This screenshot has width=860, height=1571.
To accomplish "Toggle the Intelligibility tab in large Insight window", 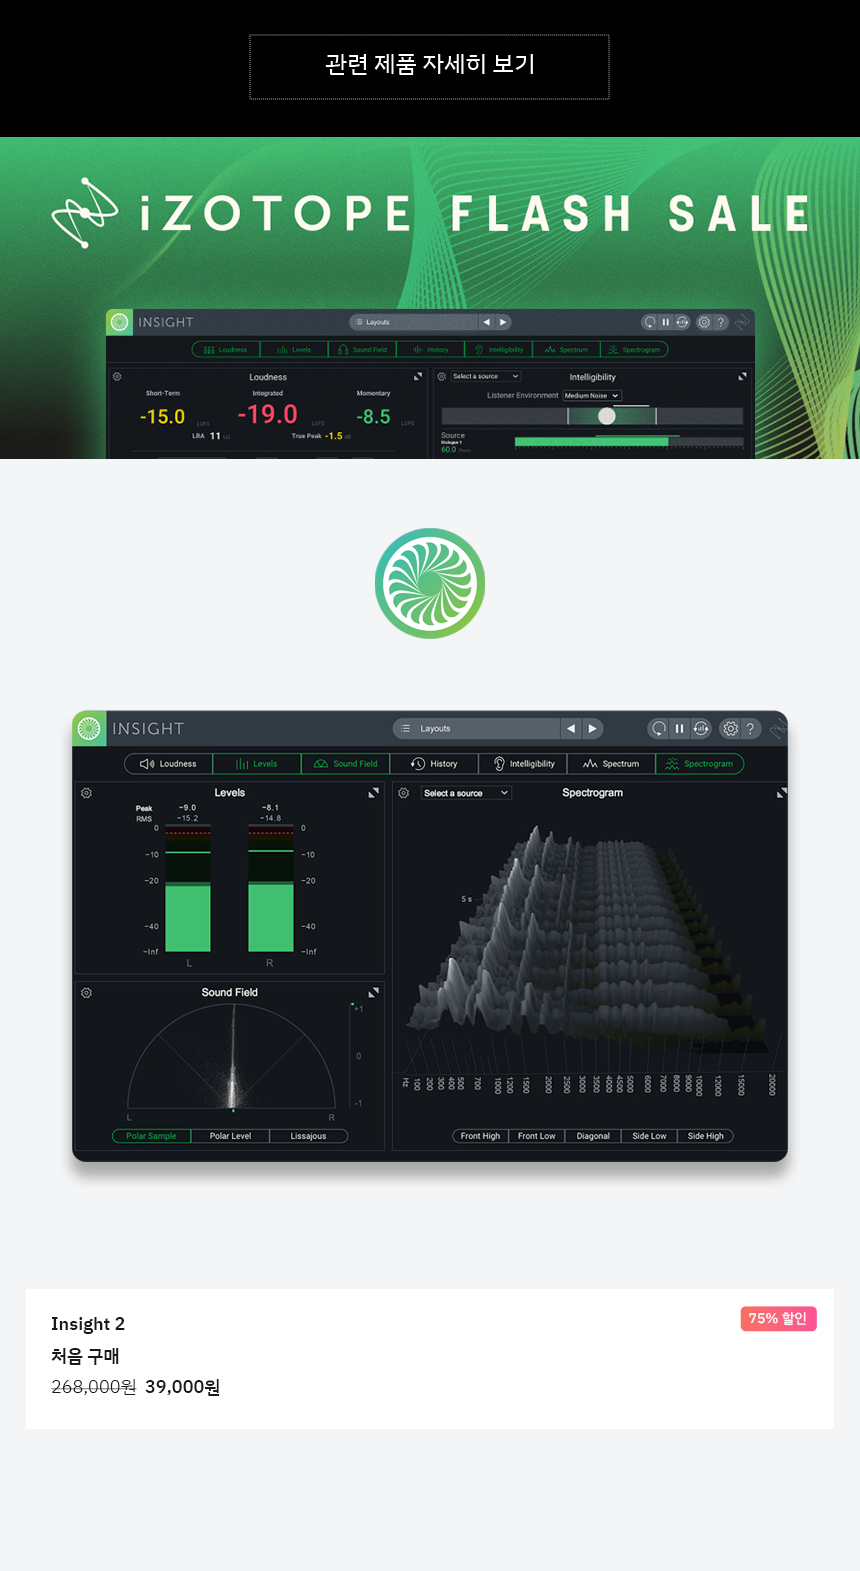I will coord(523,763).
